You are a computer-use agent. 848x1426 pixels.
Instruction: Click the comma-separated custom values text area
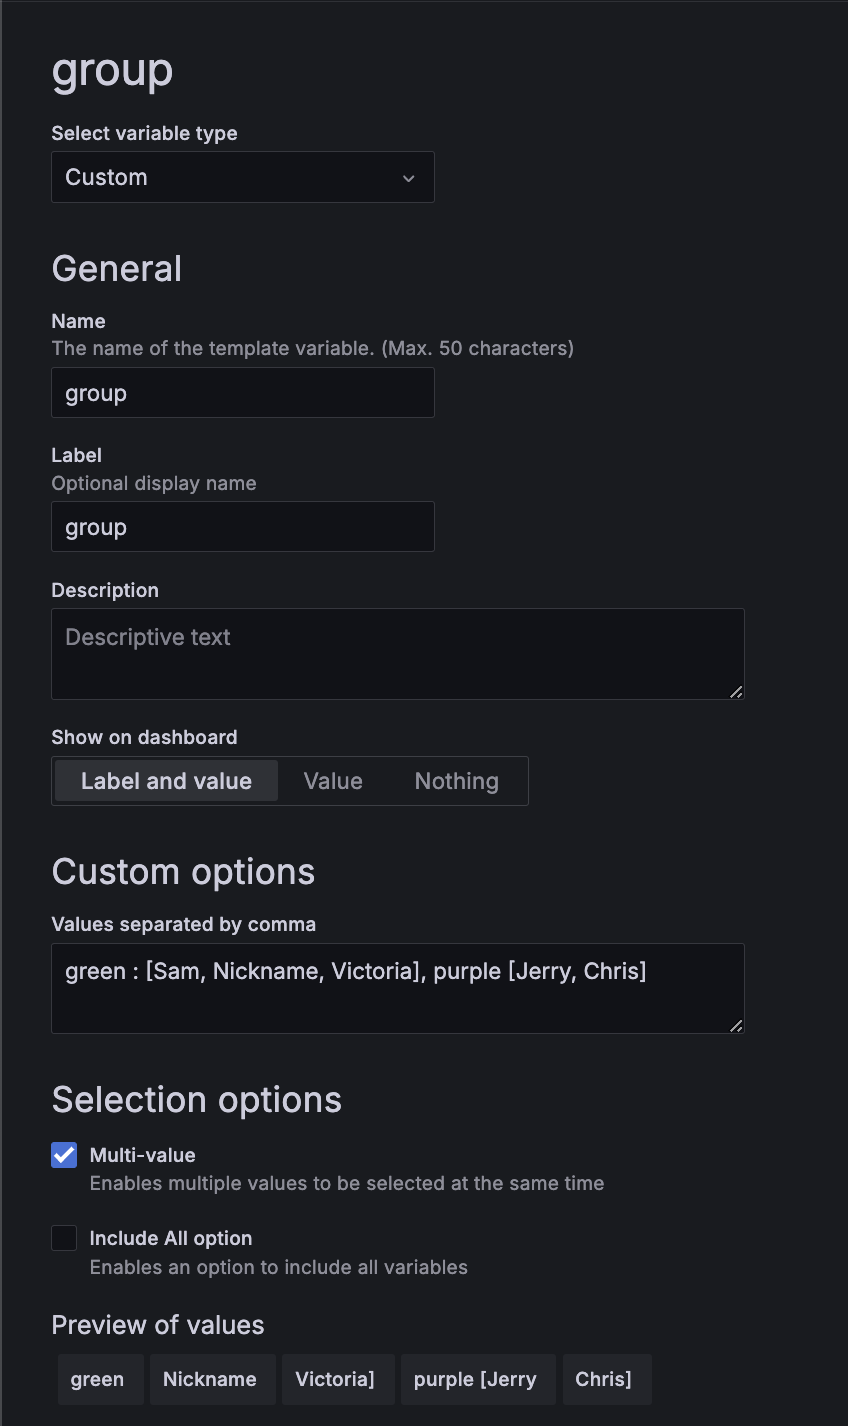(x=397, y=988)
